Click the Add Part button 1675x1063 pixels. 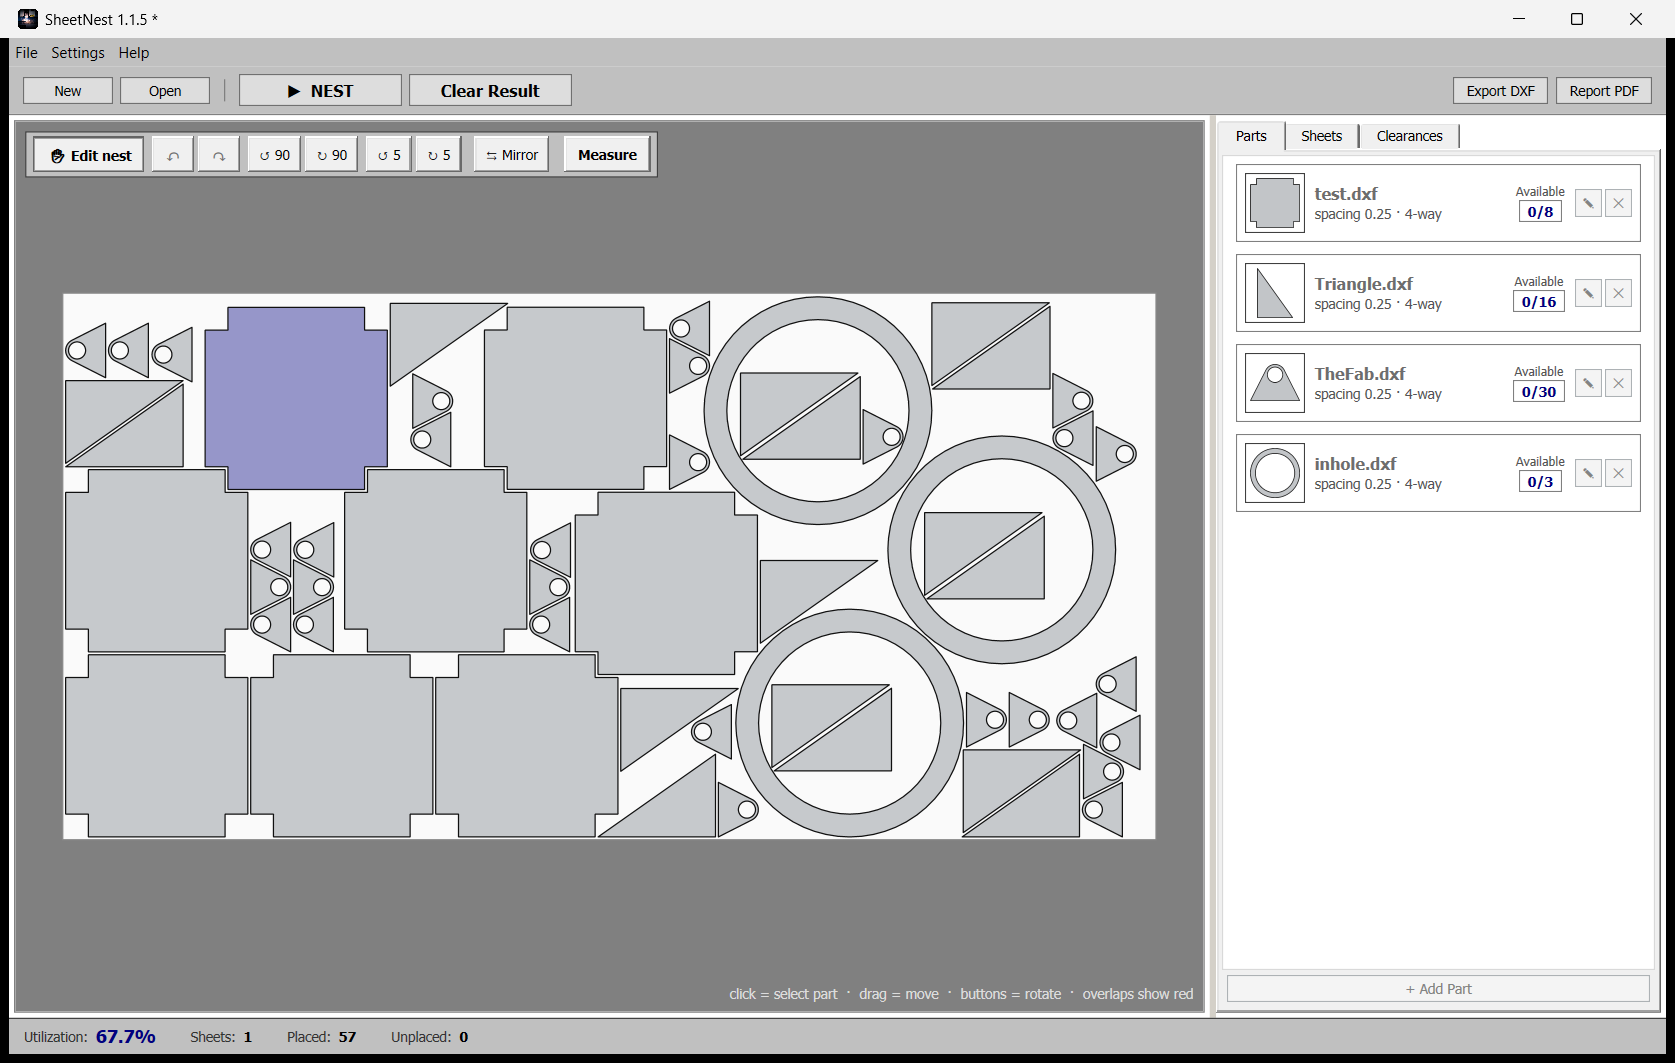pyautogui.click(x=1438, y=989)
